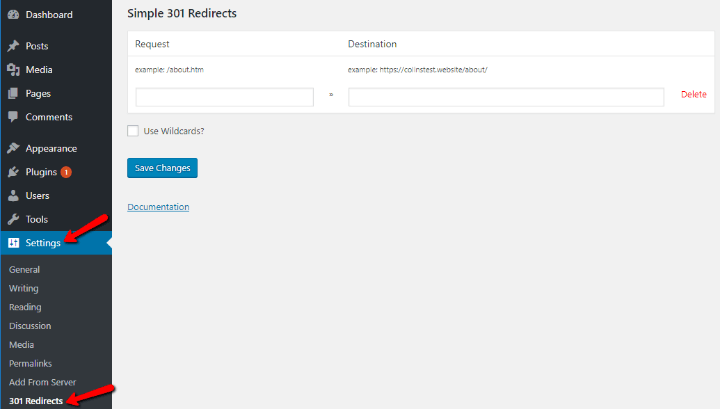Image resolution: width=720 pixels, height=409 pixels.
Task: Click the Comments speech bubble icon
Action: click(13, 117)
